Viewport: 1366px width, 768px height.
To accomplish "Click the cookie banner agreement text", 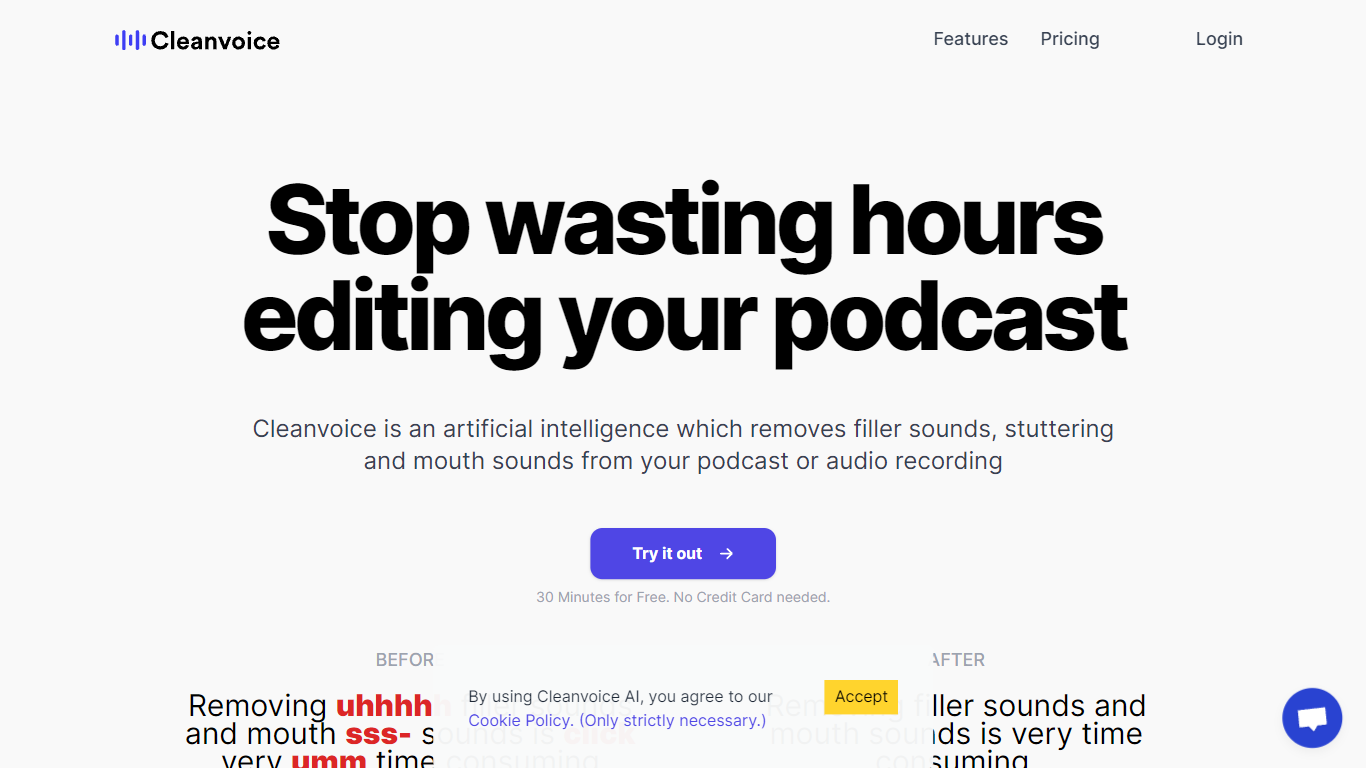I will (620, 697).
